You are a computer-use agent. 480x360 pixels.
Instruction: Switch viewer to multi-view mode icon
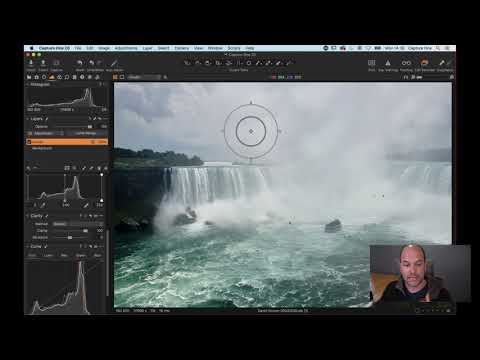[x=115, y=77]
